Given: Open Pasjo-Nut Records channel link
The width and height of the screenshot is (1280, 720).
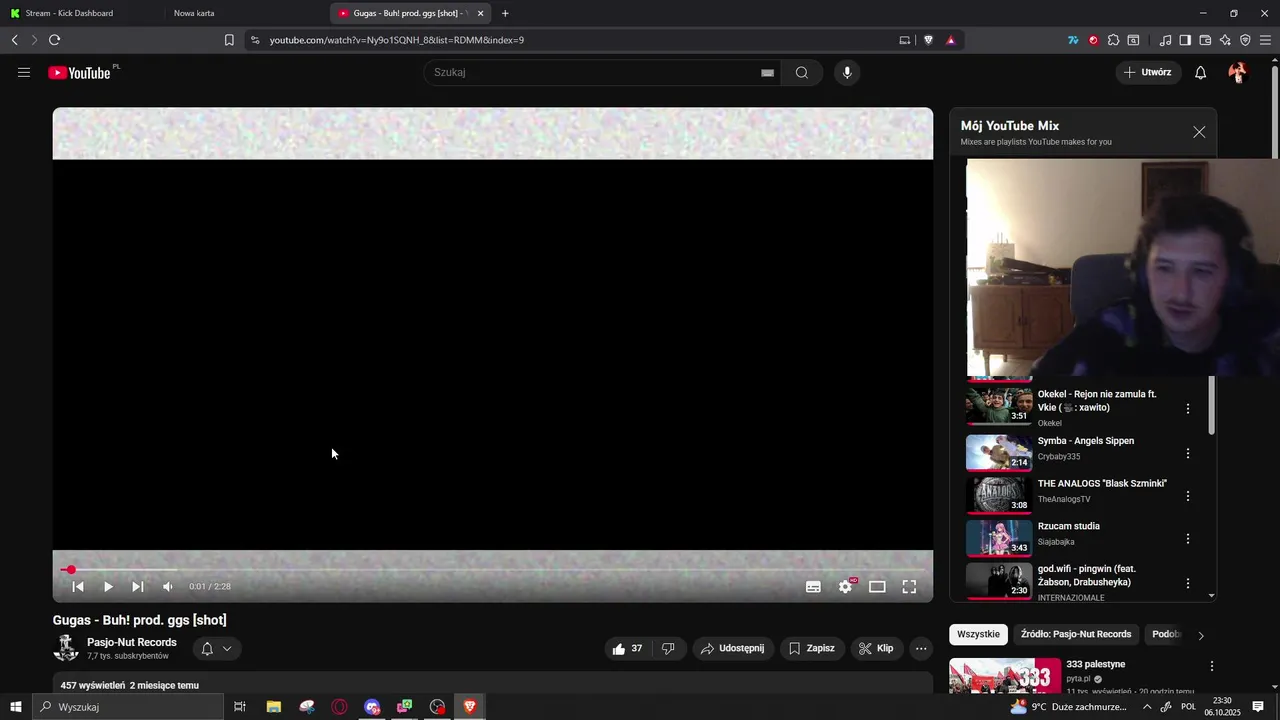Looking at the screenshot, I should point(132,642).
